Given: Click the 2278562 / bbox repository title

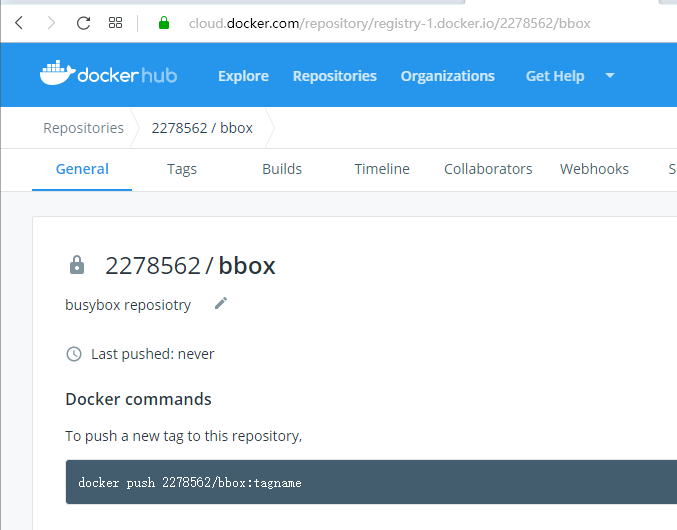Looking at the screenshot, I should pyautogui.click(x=190, y=265).
